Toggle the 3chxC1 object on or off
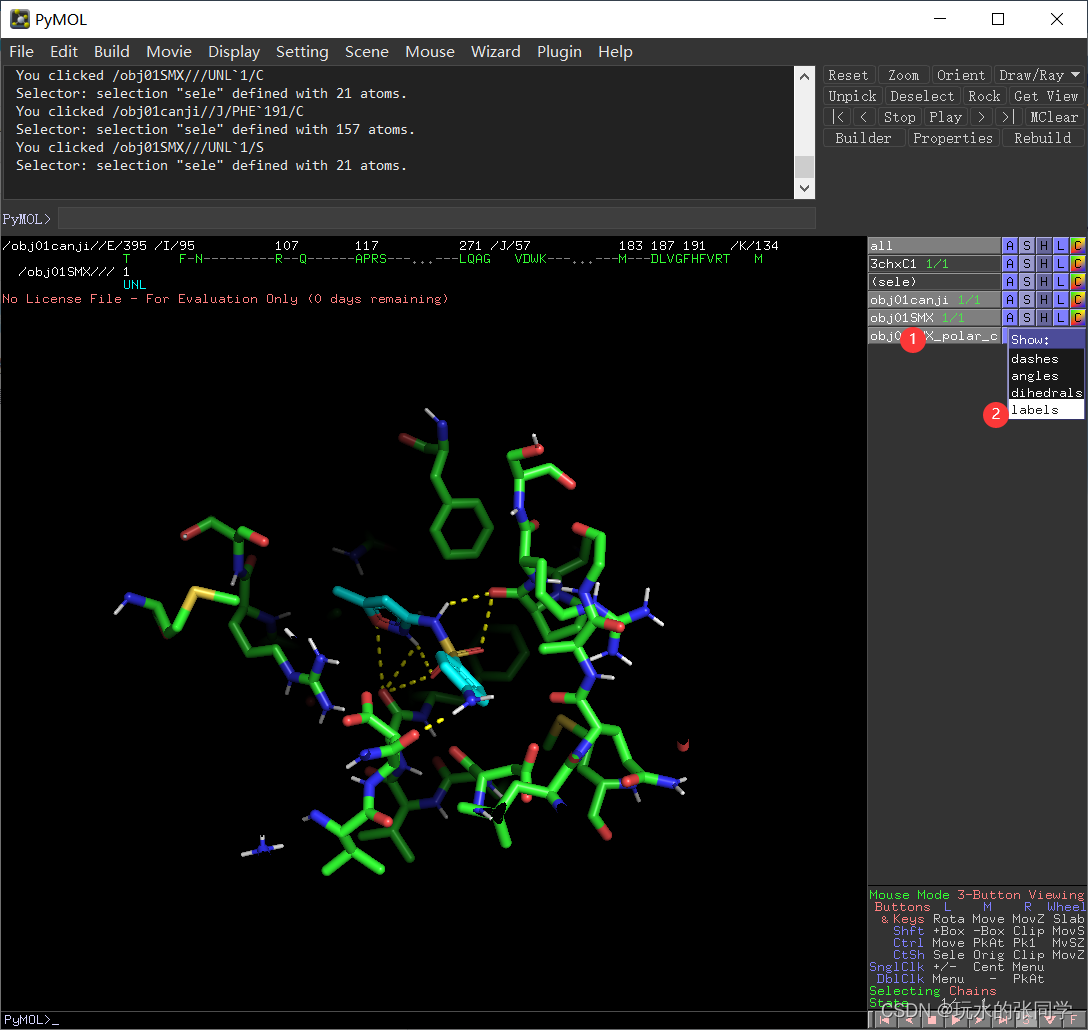 (x=934, y=264)
